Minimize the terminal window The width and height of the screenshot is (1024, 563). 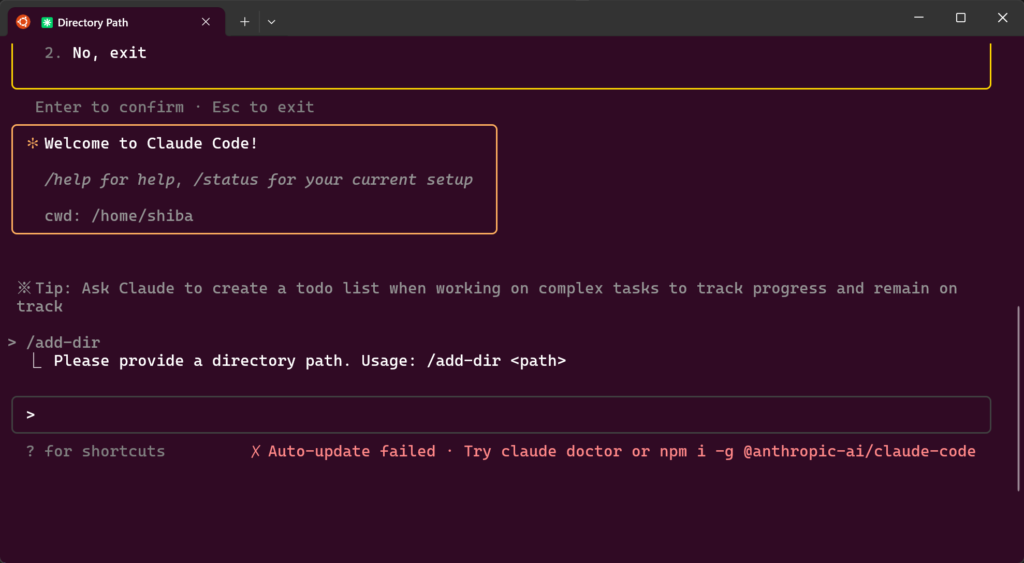coord(918,18)
